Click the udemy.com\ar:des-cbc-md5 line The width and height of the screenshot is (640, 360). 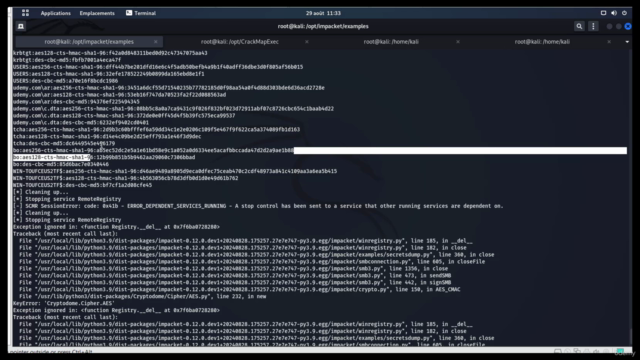click(x=76, y=102)
